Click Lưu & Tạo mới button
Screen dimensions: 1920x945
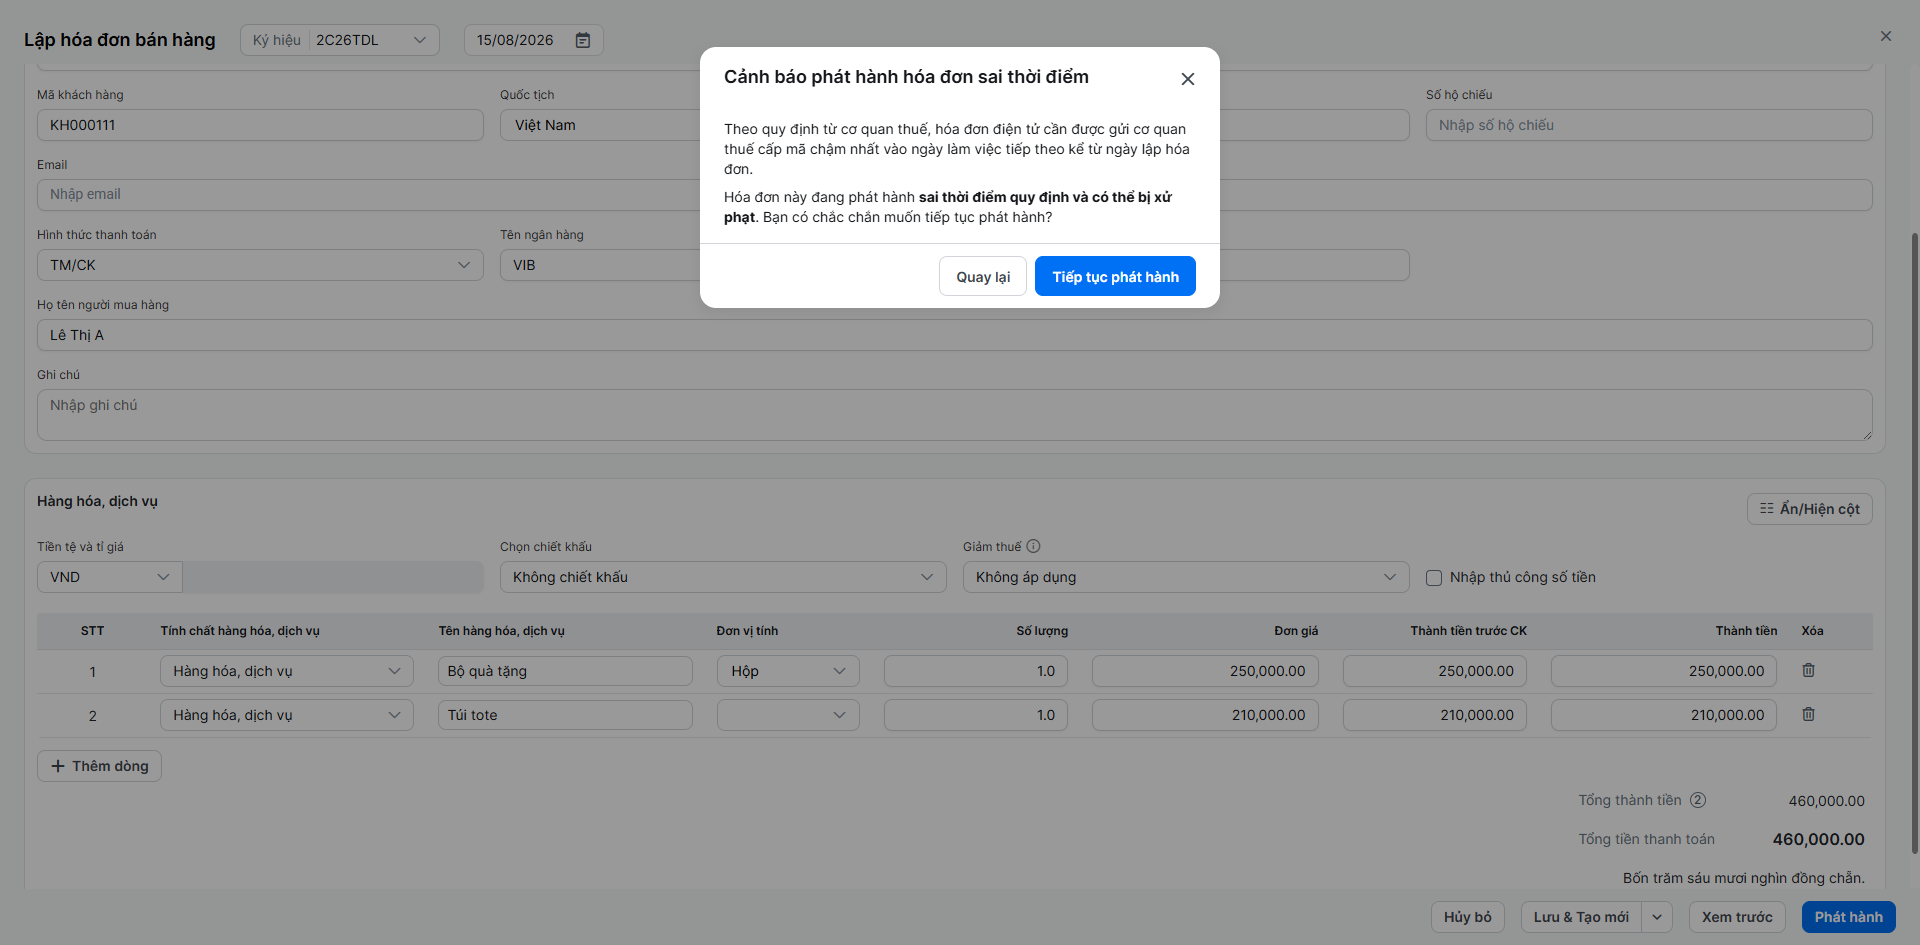[x=1581, y=917]
